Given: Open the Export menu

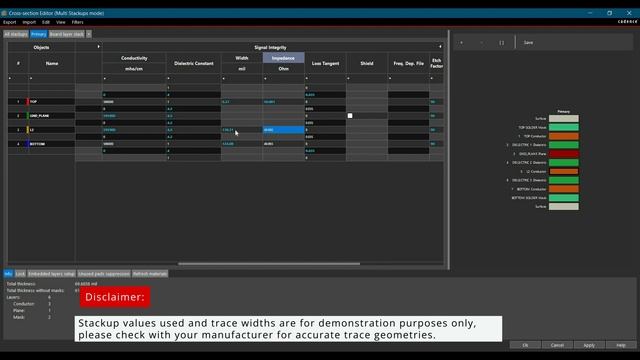Looking at the screenshot, I should pyautogui.click(x=9, y=22).
